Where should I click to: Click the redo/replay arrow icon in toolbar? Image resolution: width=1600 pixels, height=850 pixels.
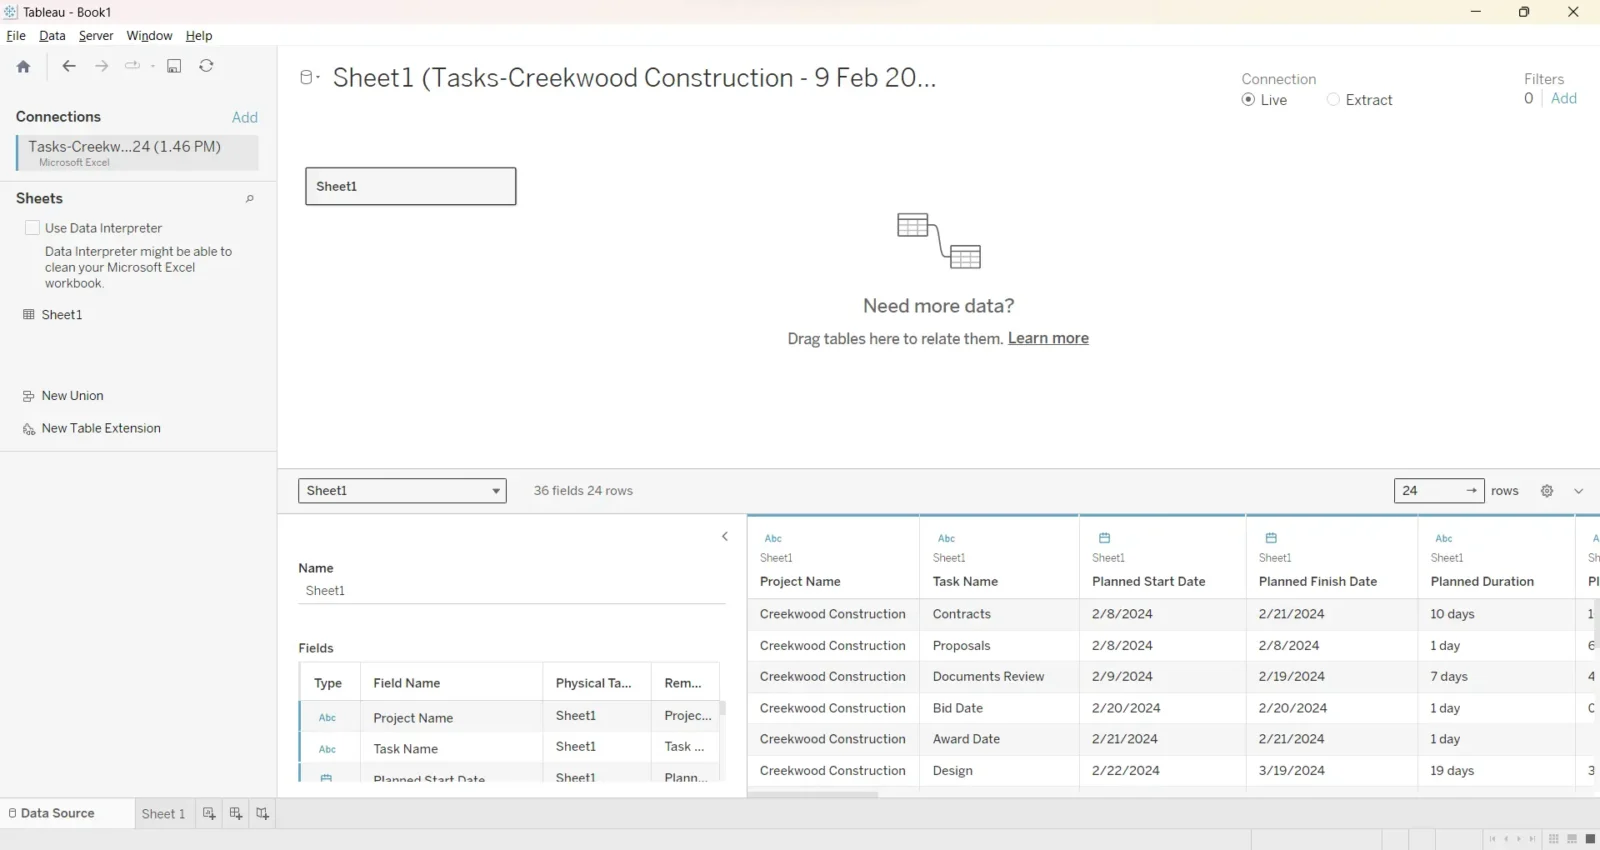tap(132, 66)
